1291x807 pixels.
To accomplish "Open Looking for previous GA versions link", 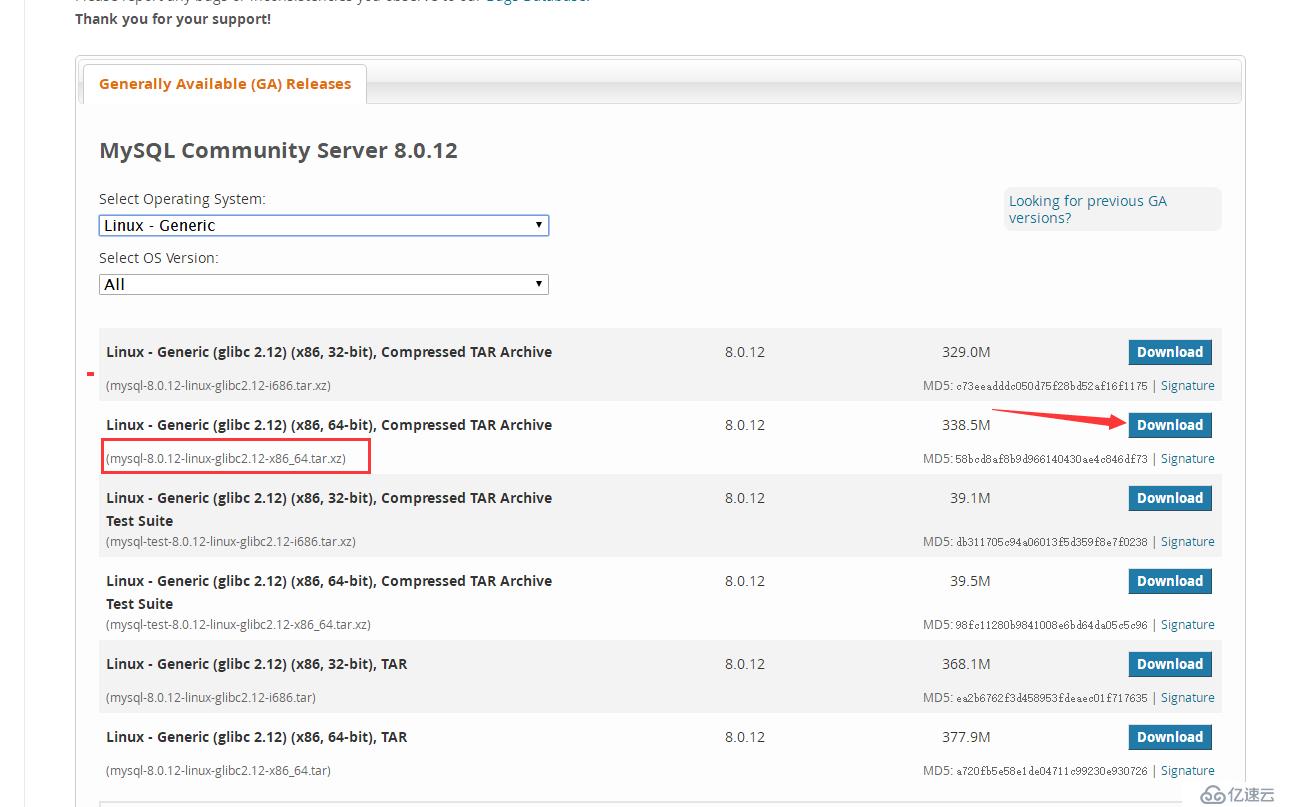I will pos(1087,209).
